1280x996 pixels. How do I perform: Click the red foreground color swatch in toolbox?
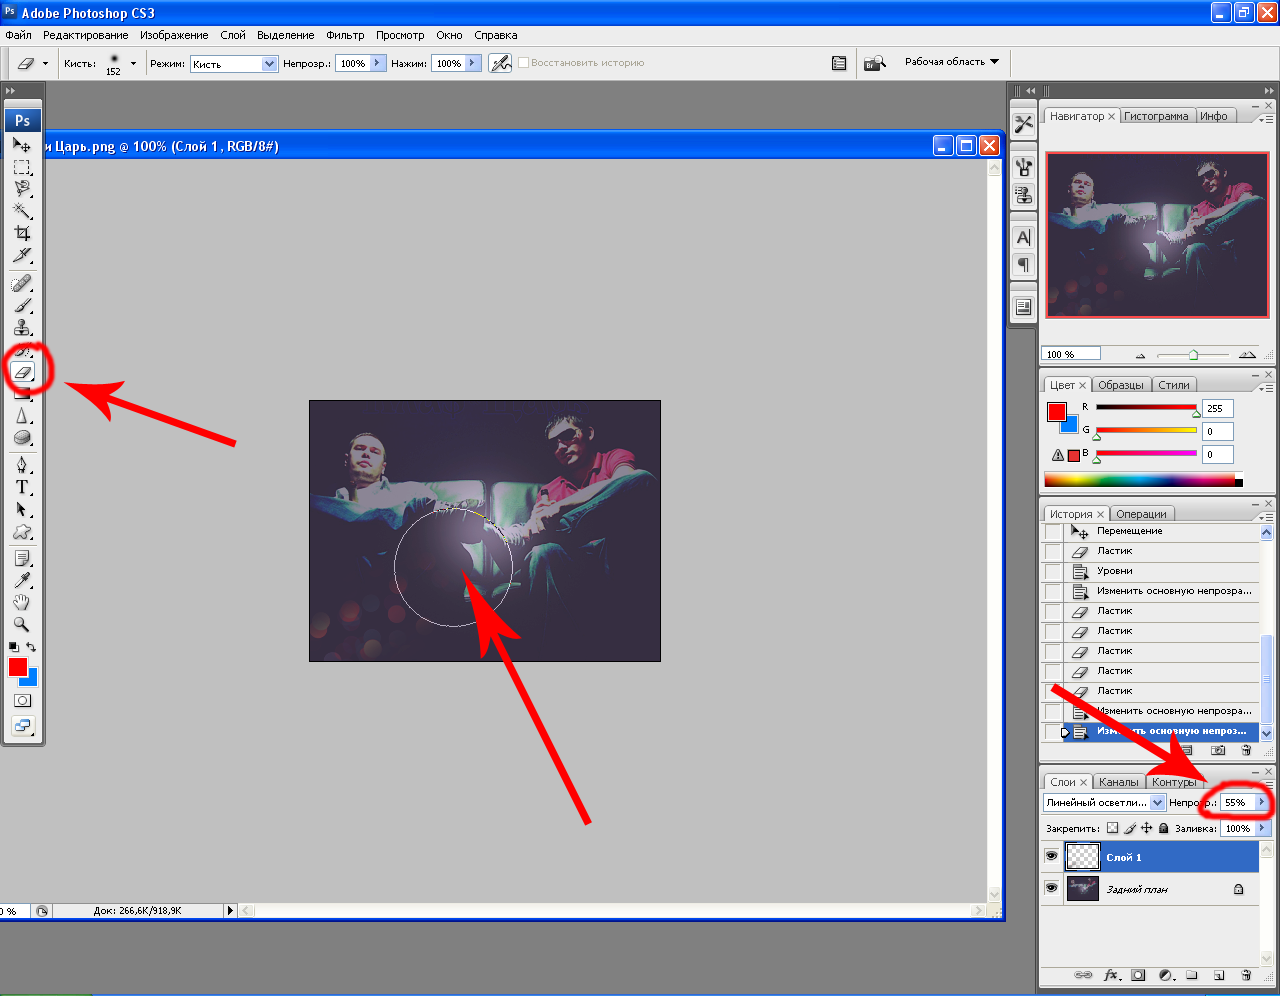(x=17, y=667)
